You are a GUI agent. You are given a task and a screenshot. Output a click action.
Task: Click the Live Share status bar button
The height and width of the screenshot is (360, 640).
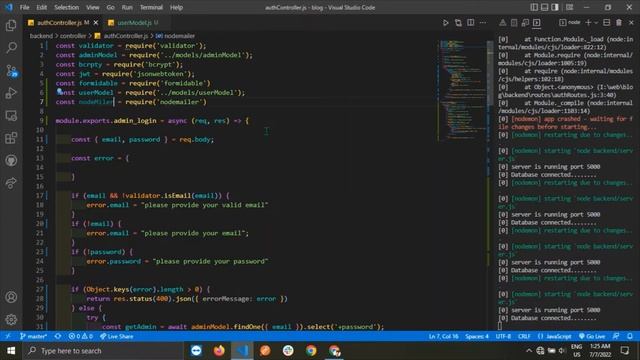(x=117, y=336)
